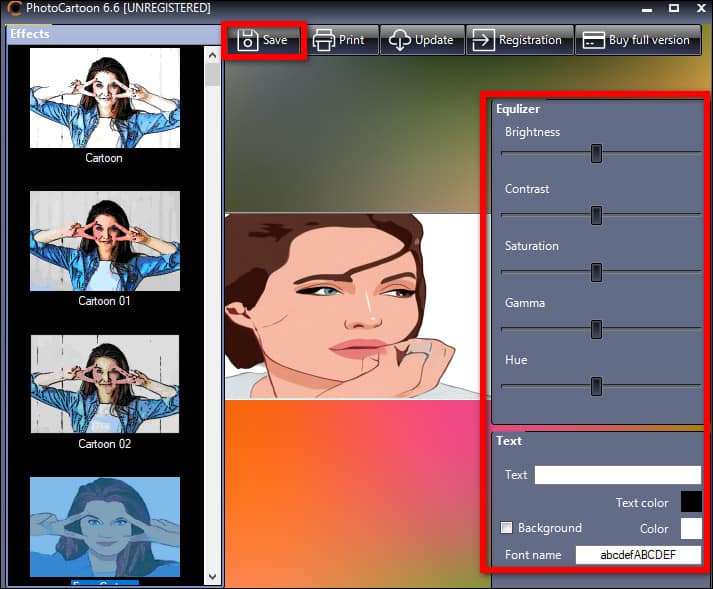
Task: Click the Gamma slider handle
Action: pos(596,330)
